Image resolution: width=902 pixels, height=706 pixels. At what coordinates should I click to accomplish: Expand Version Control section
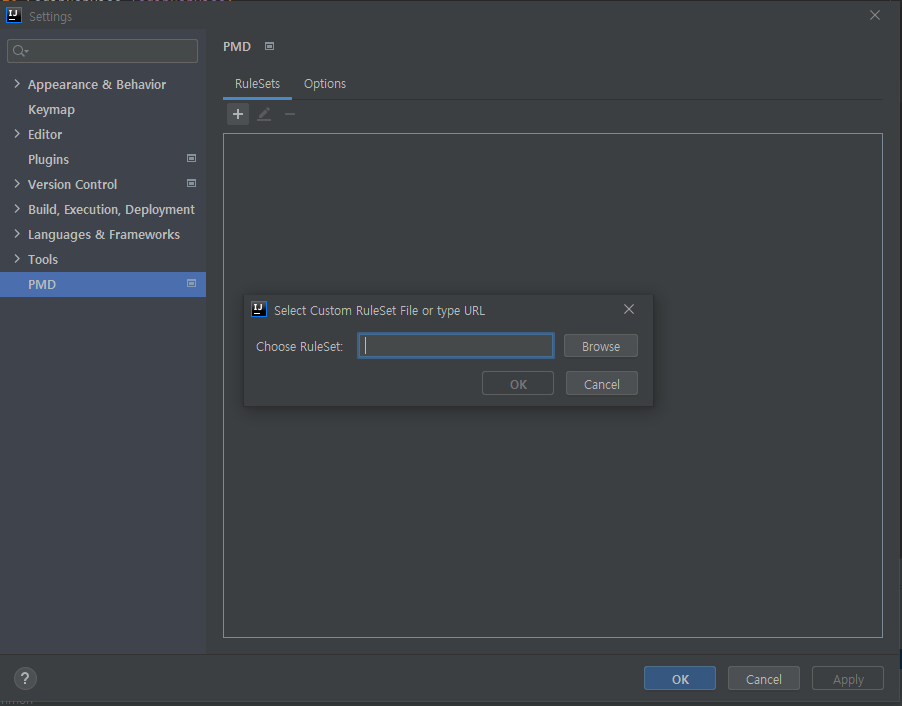17,184
